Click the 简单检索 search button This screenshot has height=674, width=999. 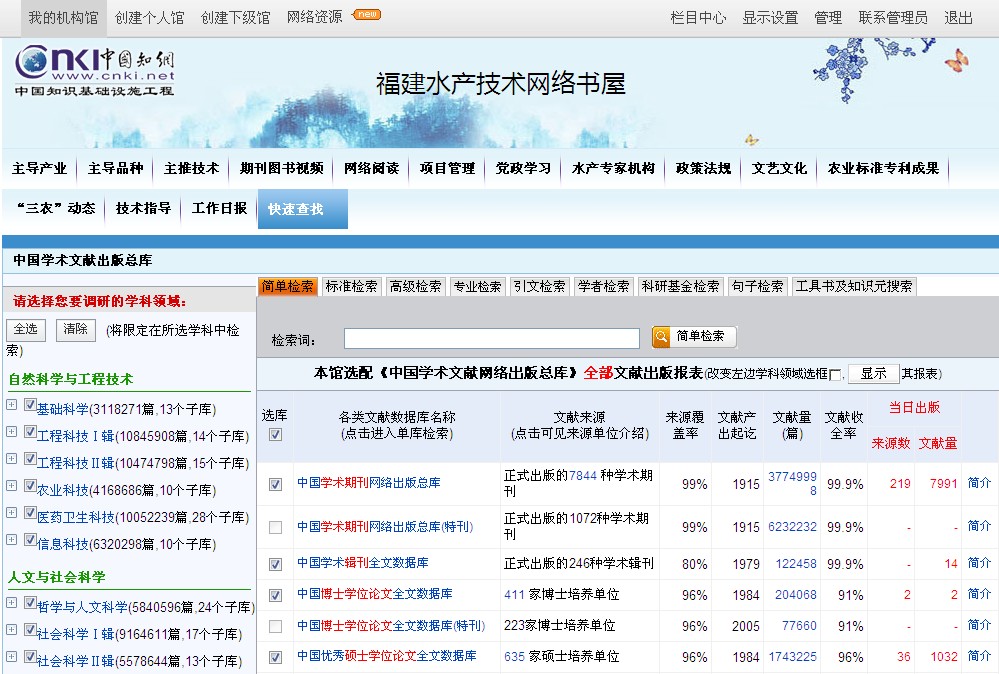click(x=694, y=336)
